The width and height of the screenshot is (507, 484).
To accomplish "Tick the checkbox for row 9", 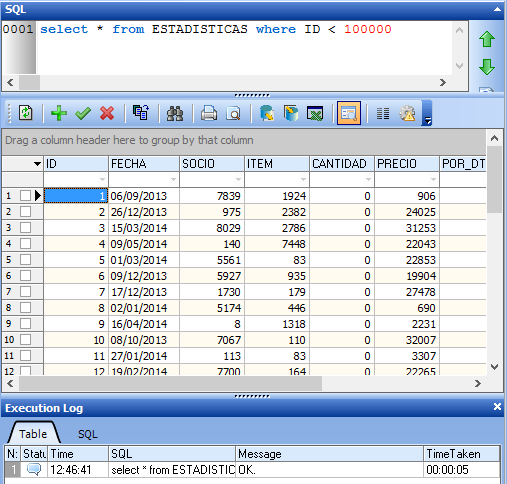I will (x=25, y=323).
